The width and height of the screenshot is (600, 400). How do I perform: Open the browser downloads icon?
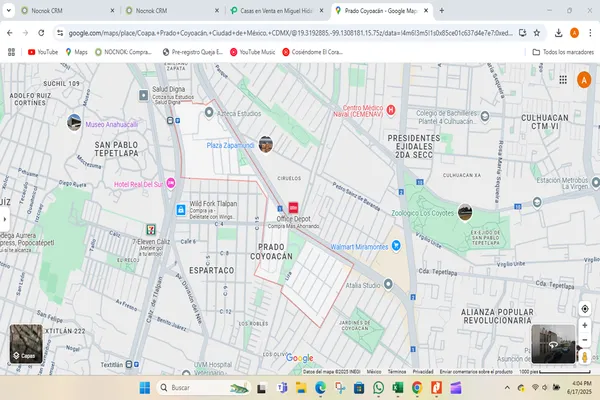point(558,33)
